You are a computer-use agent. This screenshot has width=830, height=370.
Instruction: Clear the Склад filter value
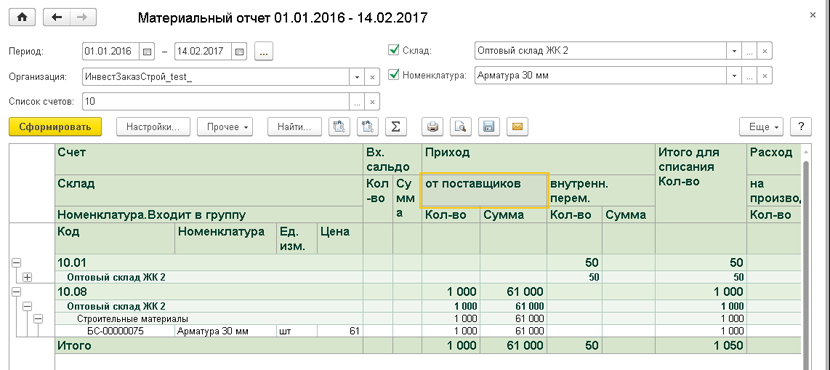pyautogui.click(x=764, y=51)
